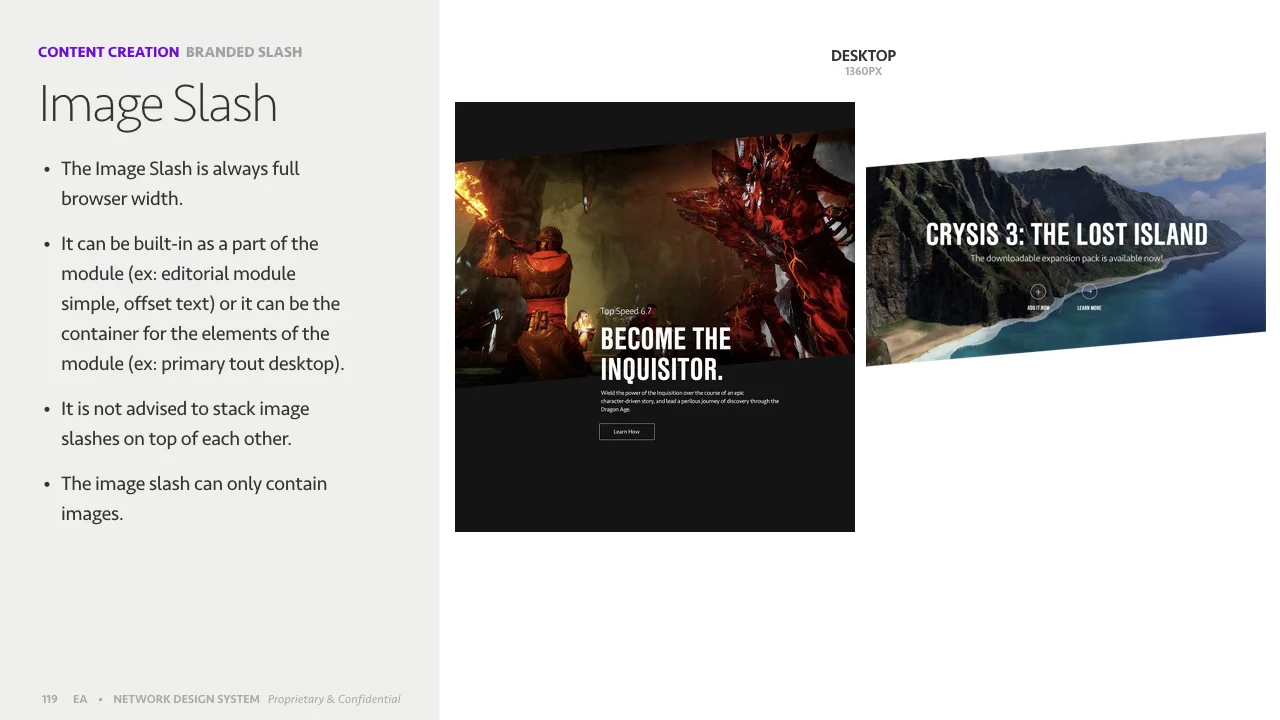Viewport: 1280px width, 720px height.
Task: Click the arrow icon above LEARN MORE
Action: tap(1089, 291)
